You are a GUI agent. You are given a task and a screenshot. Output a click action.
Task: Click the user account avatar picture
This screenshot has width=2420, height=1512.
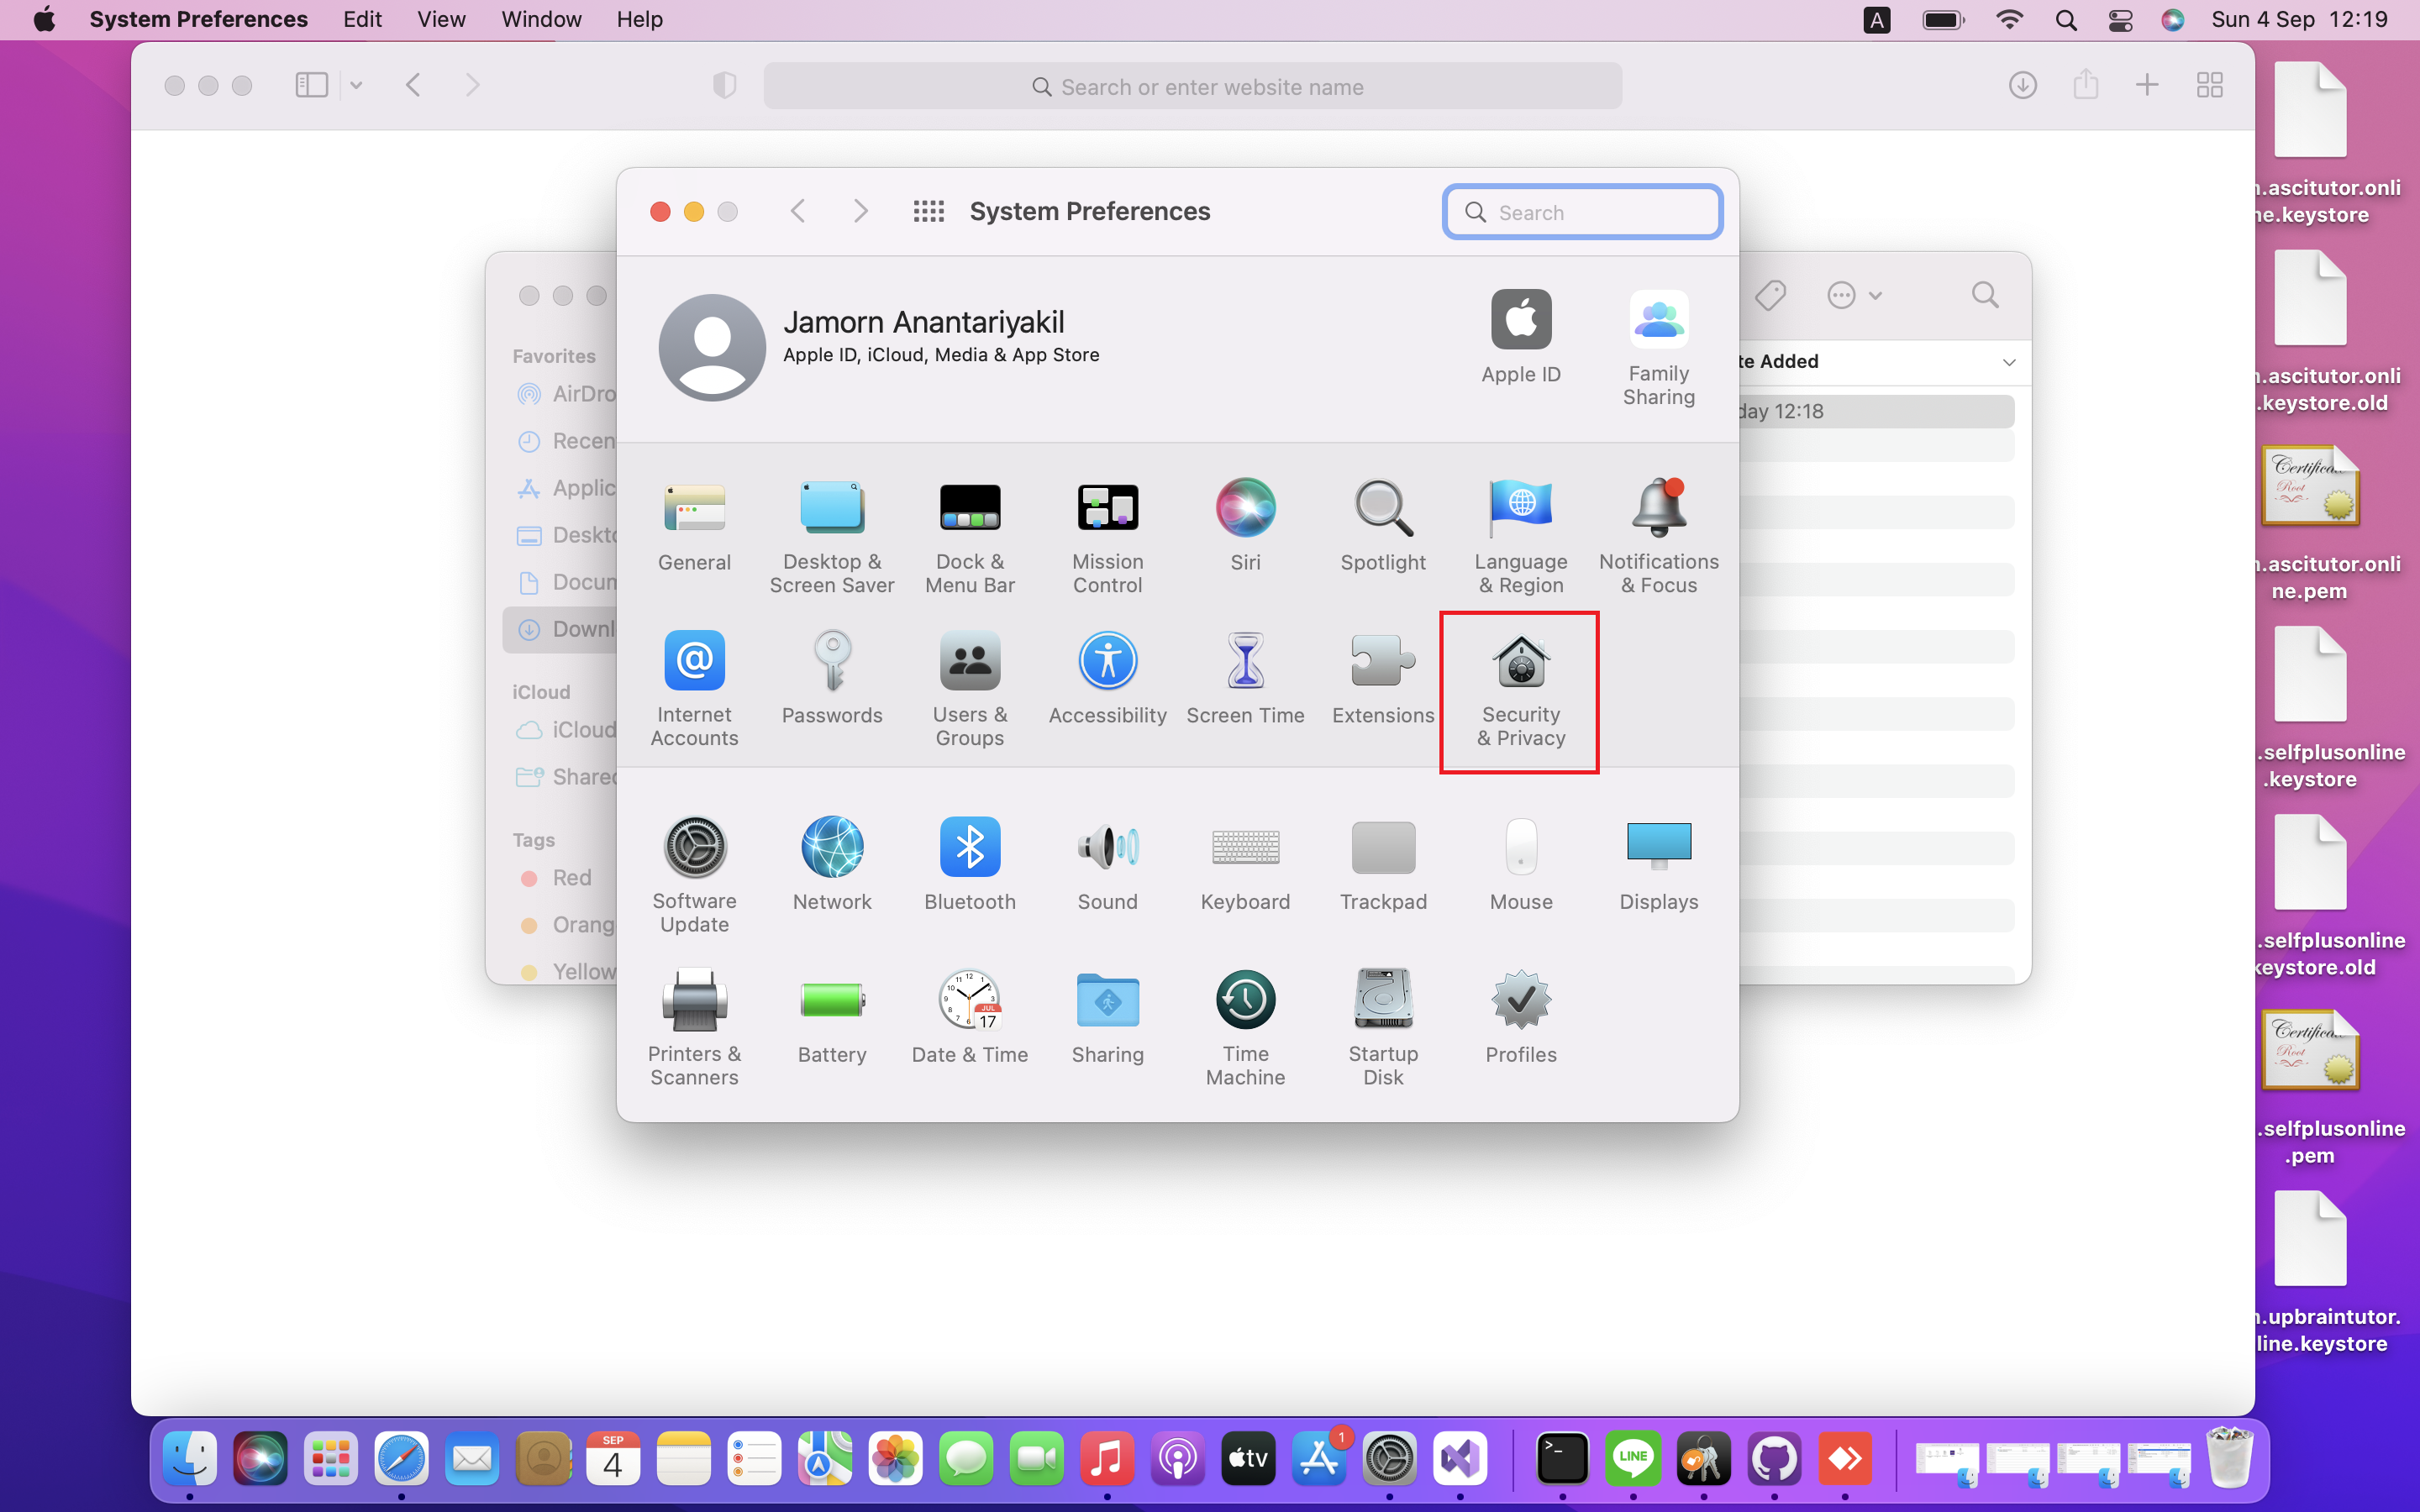point(712,347)
